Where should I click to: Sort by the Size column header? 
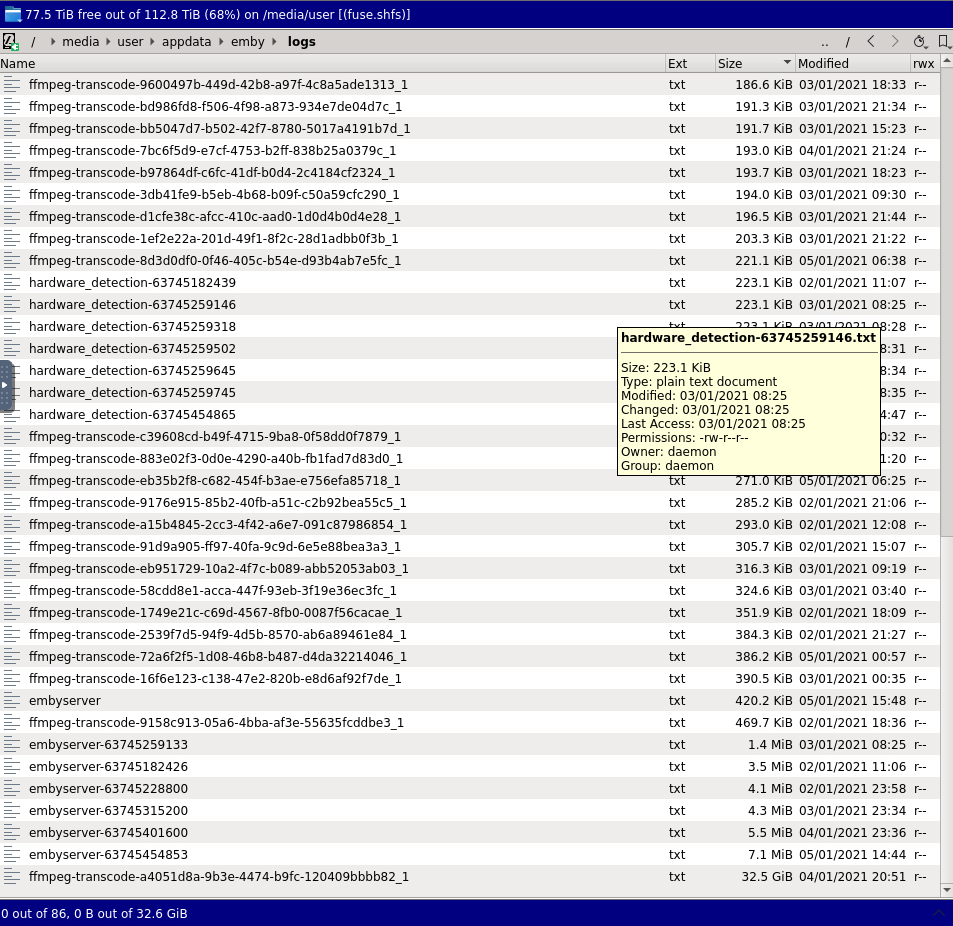pyautogui.click(x=754, y=63)
